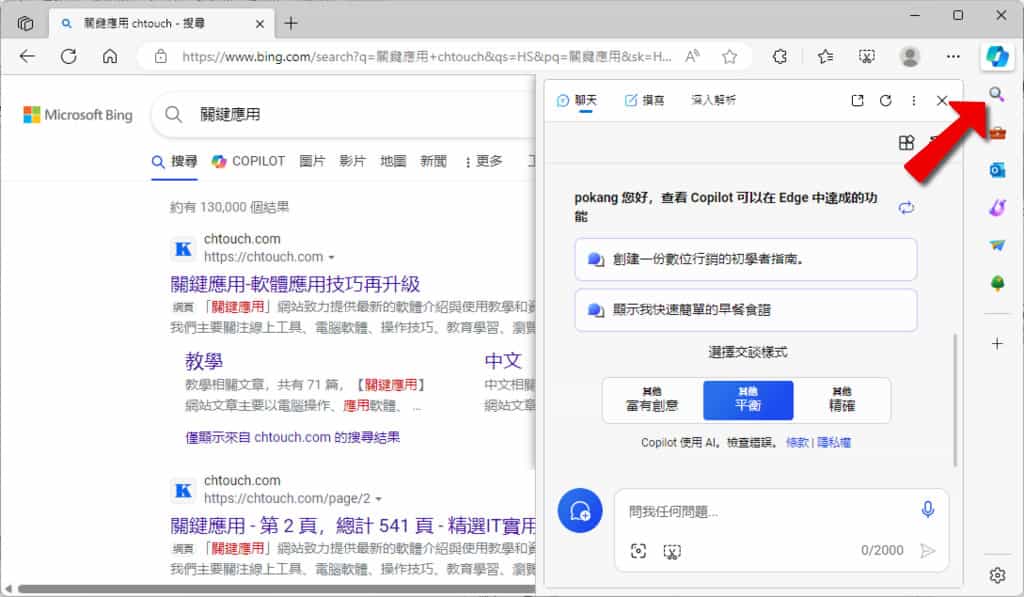This screenshot has width=1024, height=597.
Task: Open Edge Settings and more menu
Action: point(953,57)
